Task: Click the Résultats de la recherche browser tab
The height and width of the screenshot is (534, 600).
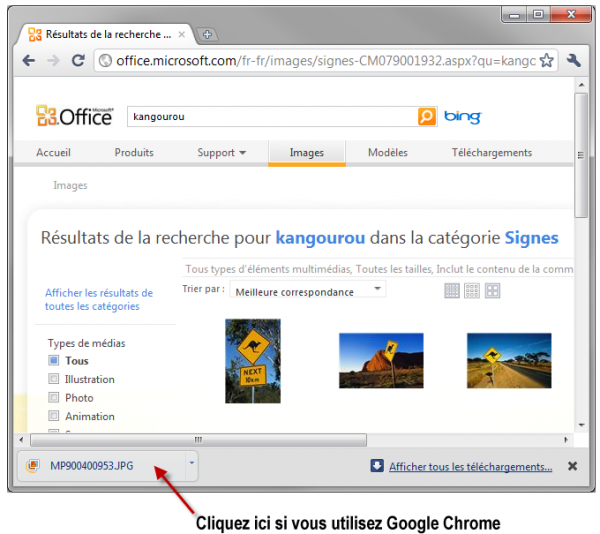Action: tap(107, 34)
